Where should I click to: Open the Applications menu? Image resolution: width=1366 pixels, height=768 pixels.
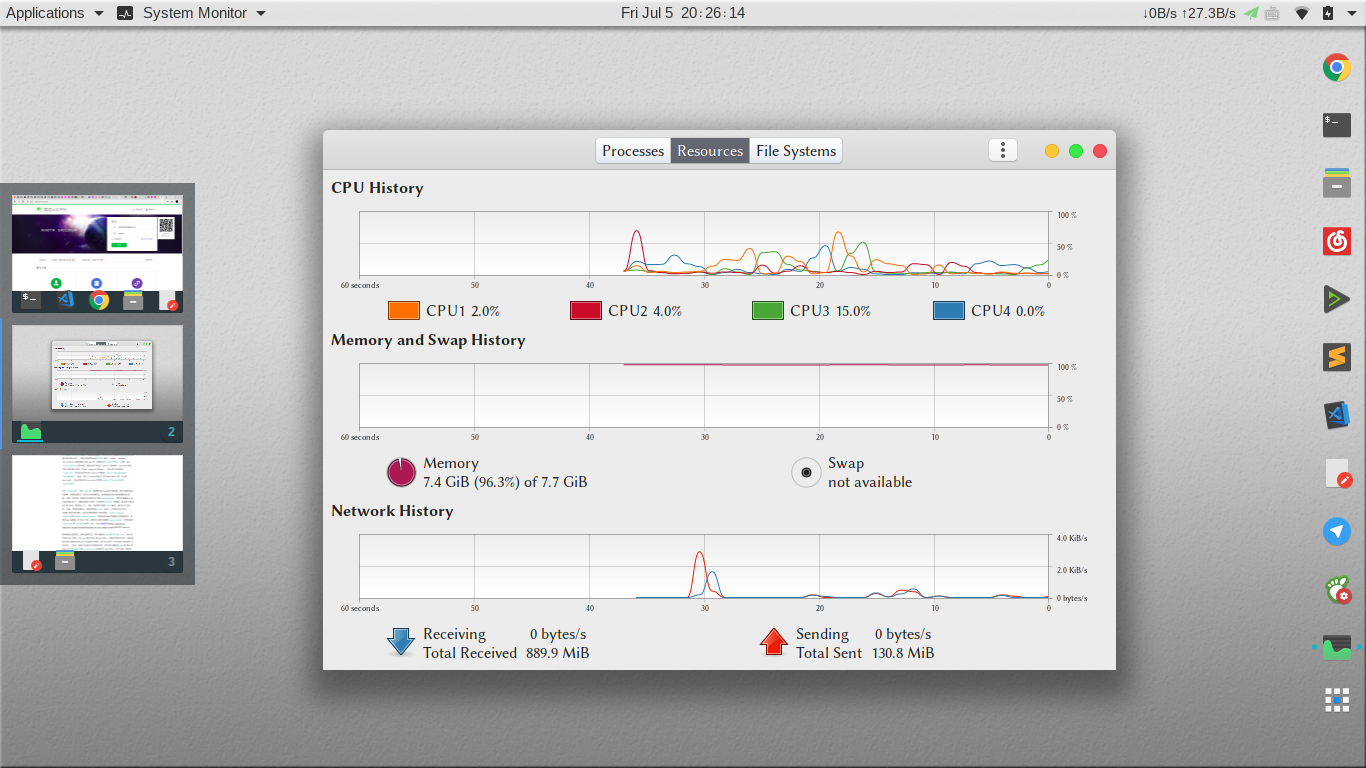pyautogui.click(x=54, y=13)
